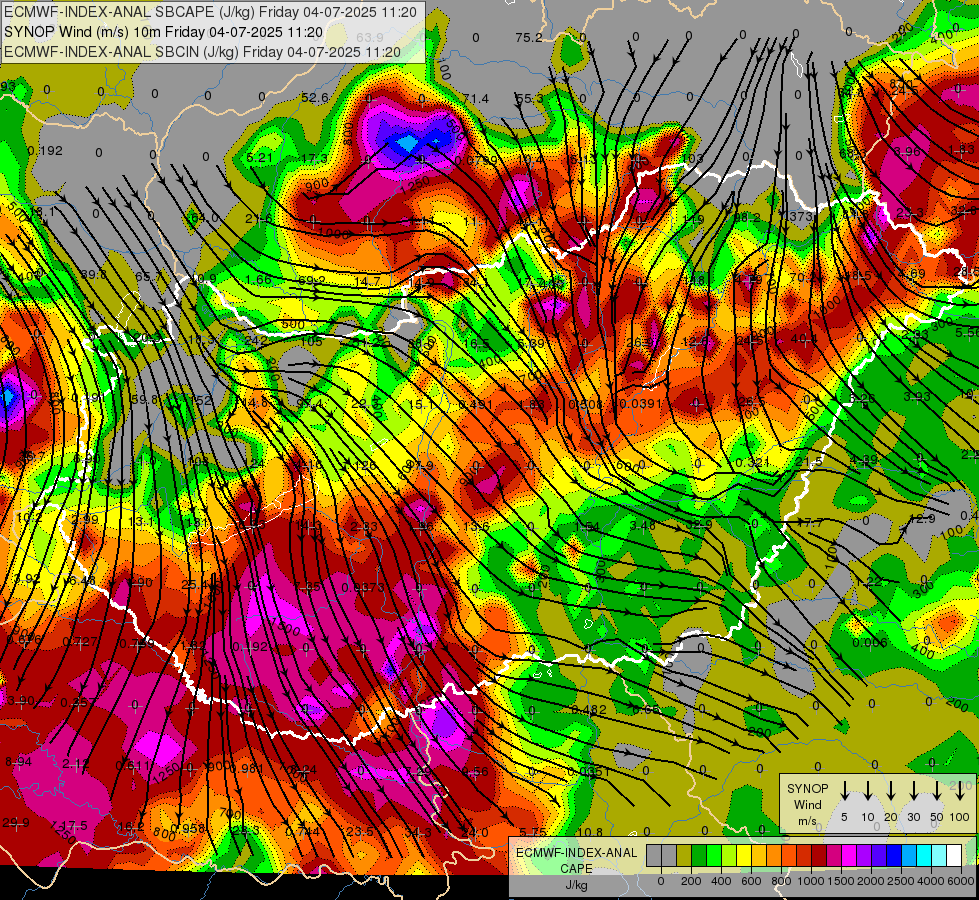979x900 pixels.
Task: Click the map value '3.48'
Action: pyautogui.click(x=643, y=525)
